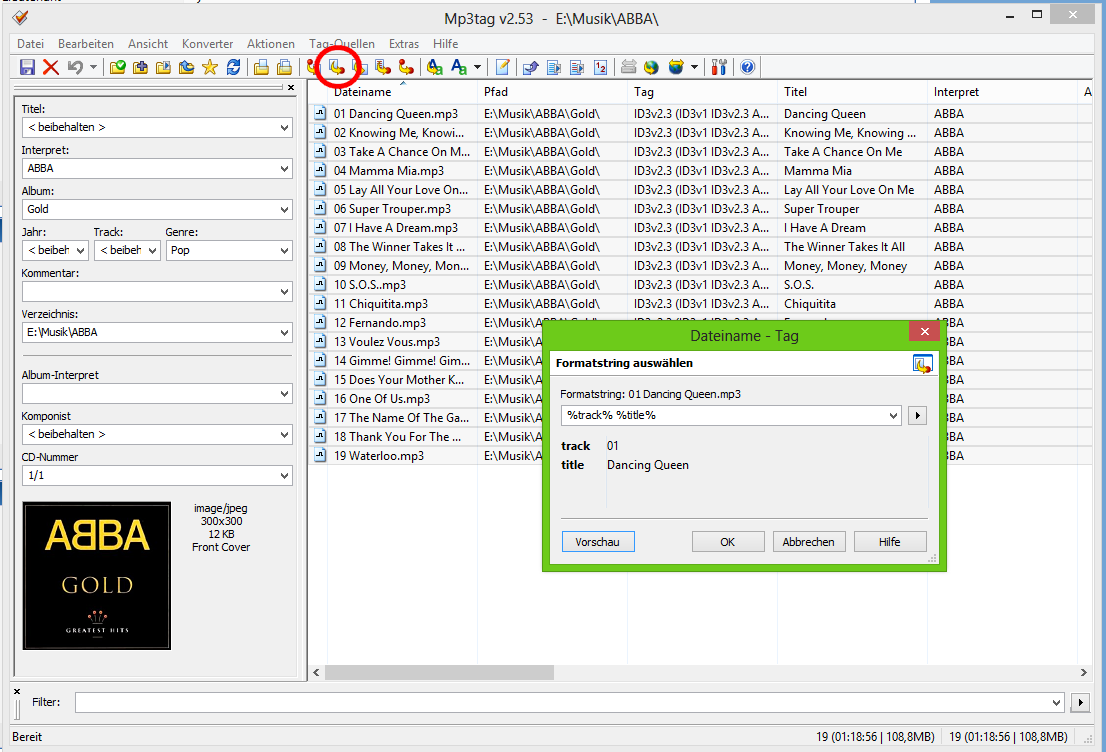Click the filter go arrow button

click(x=1080, y=702)
